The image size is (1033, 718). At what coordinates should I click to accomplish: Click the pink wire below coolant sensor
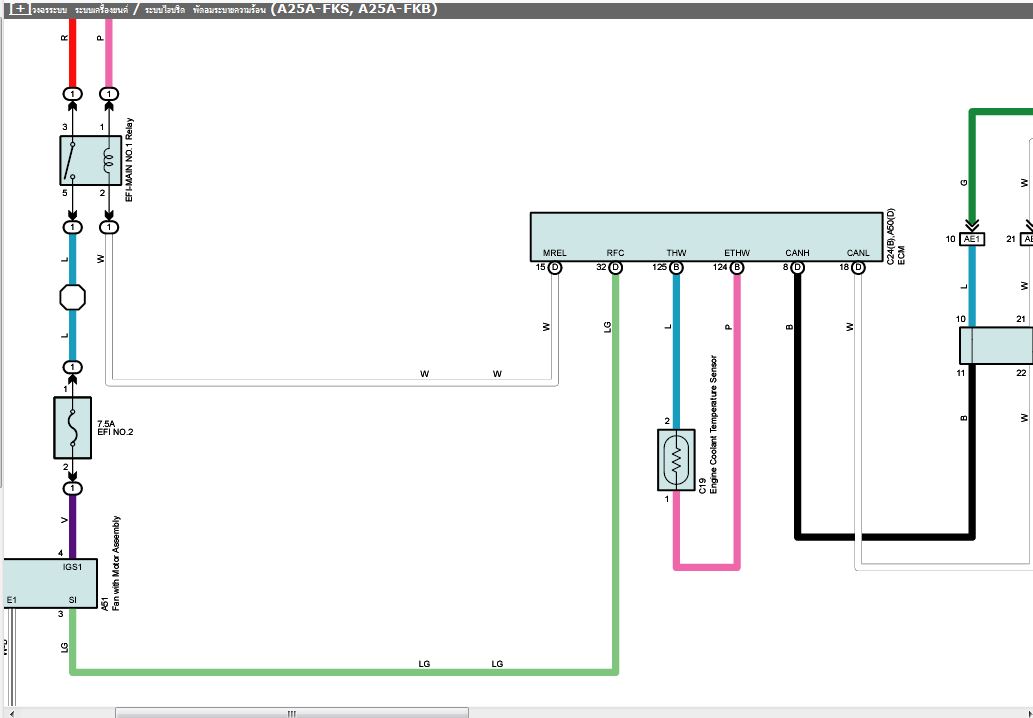pyautogui.click(x=707, y=567)
